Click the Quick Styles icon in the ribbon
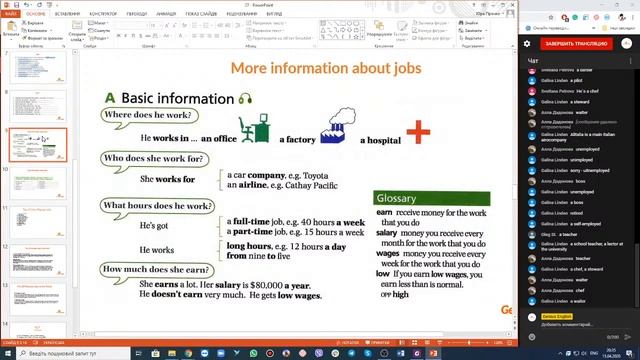 click(402, 27)
